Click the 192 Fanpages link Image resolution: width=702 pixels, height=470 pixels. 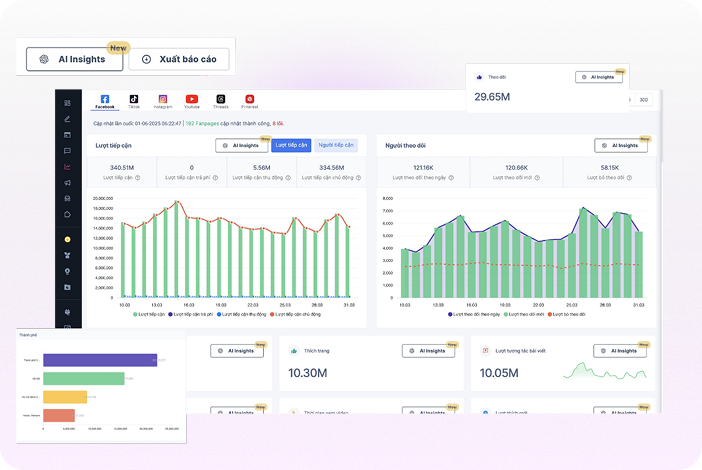(x=202, y=124)
